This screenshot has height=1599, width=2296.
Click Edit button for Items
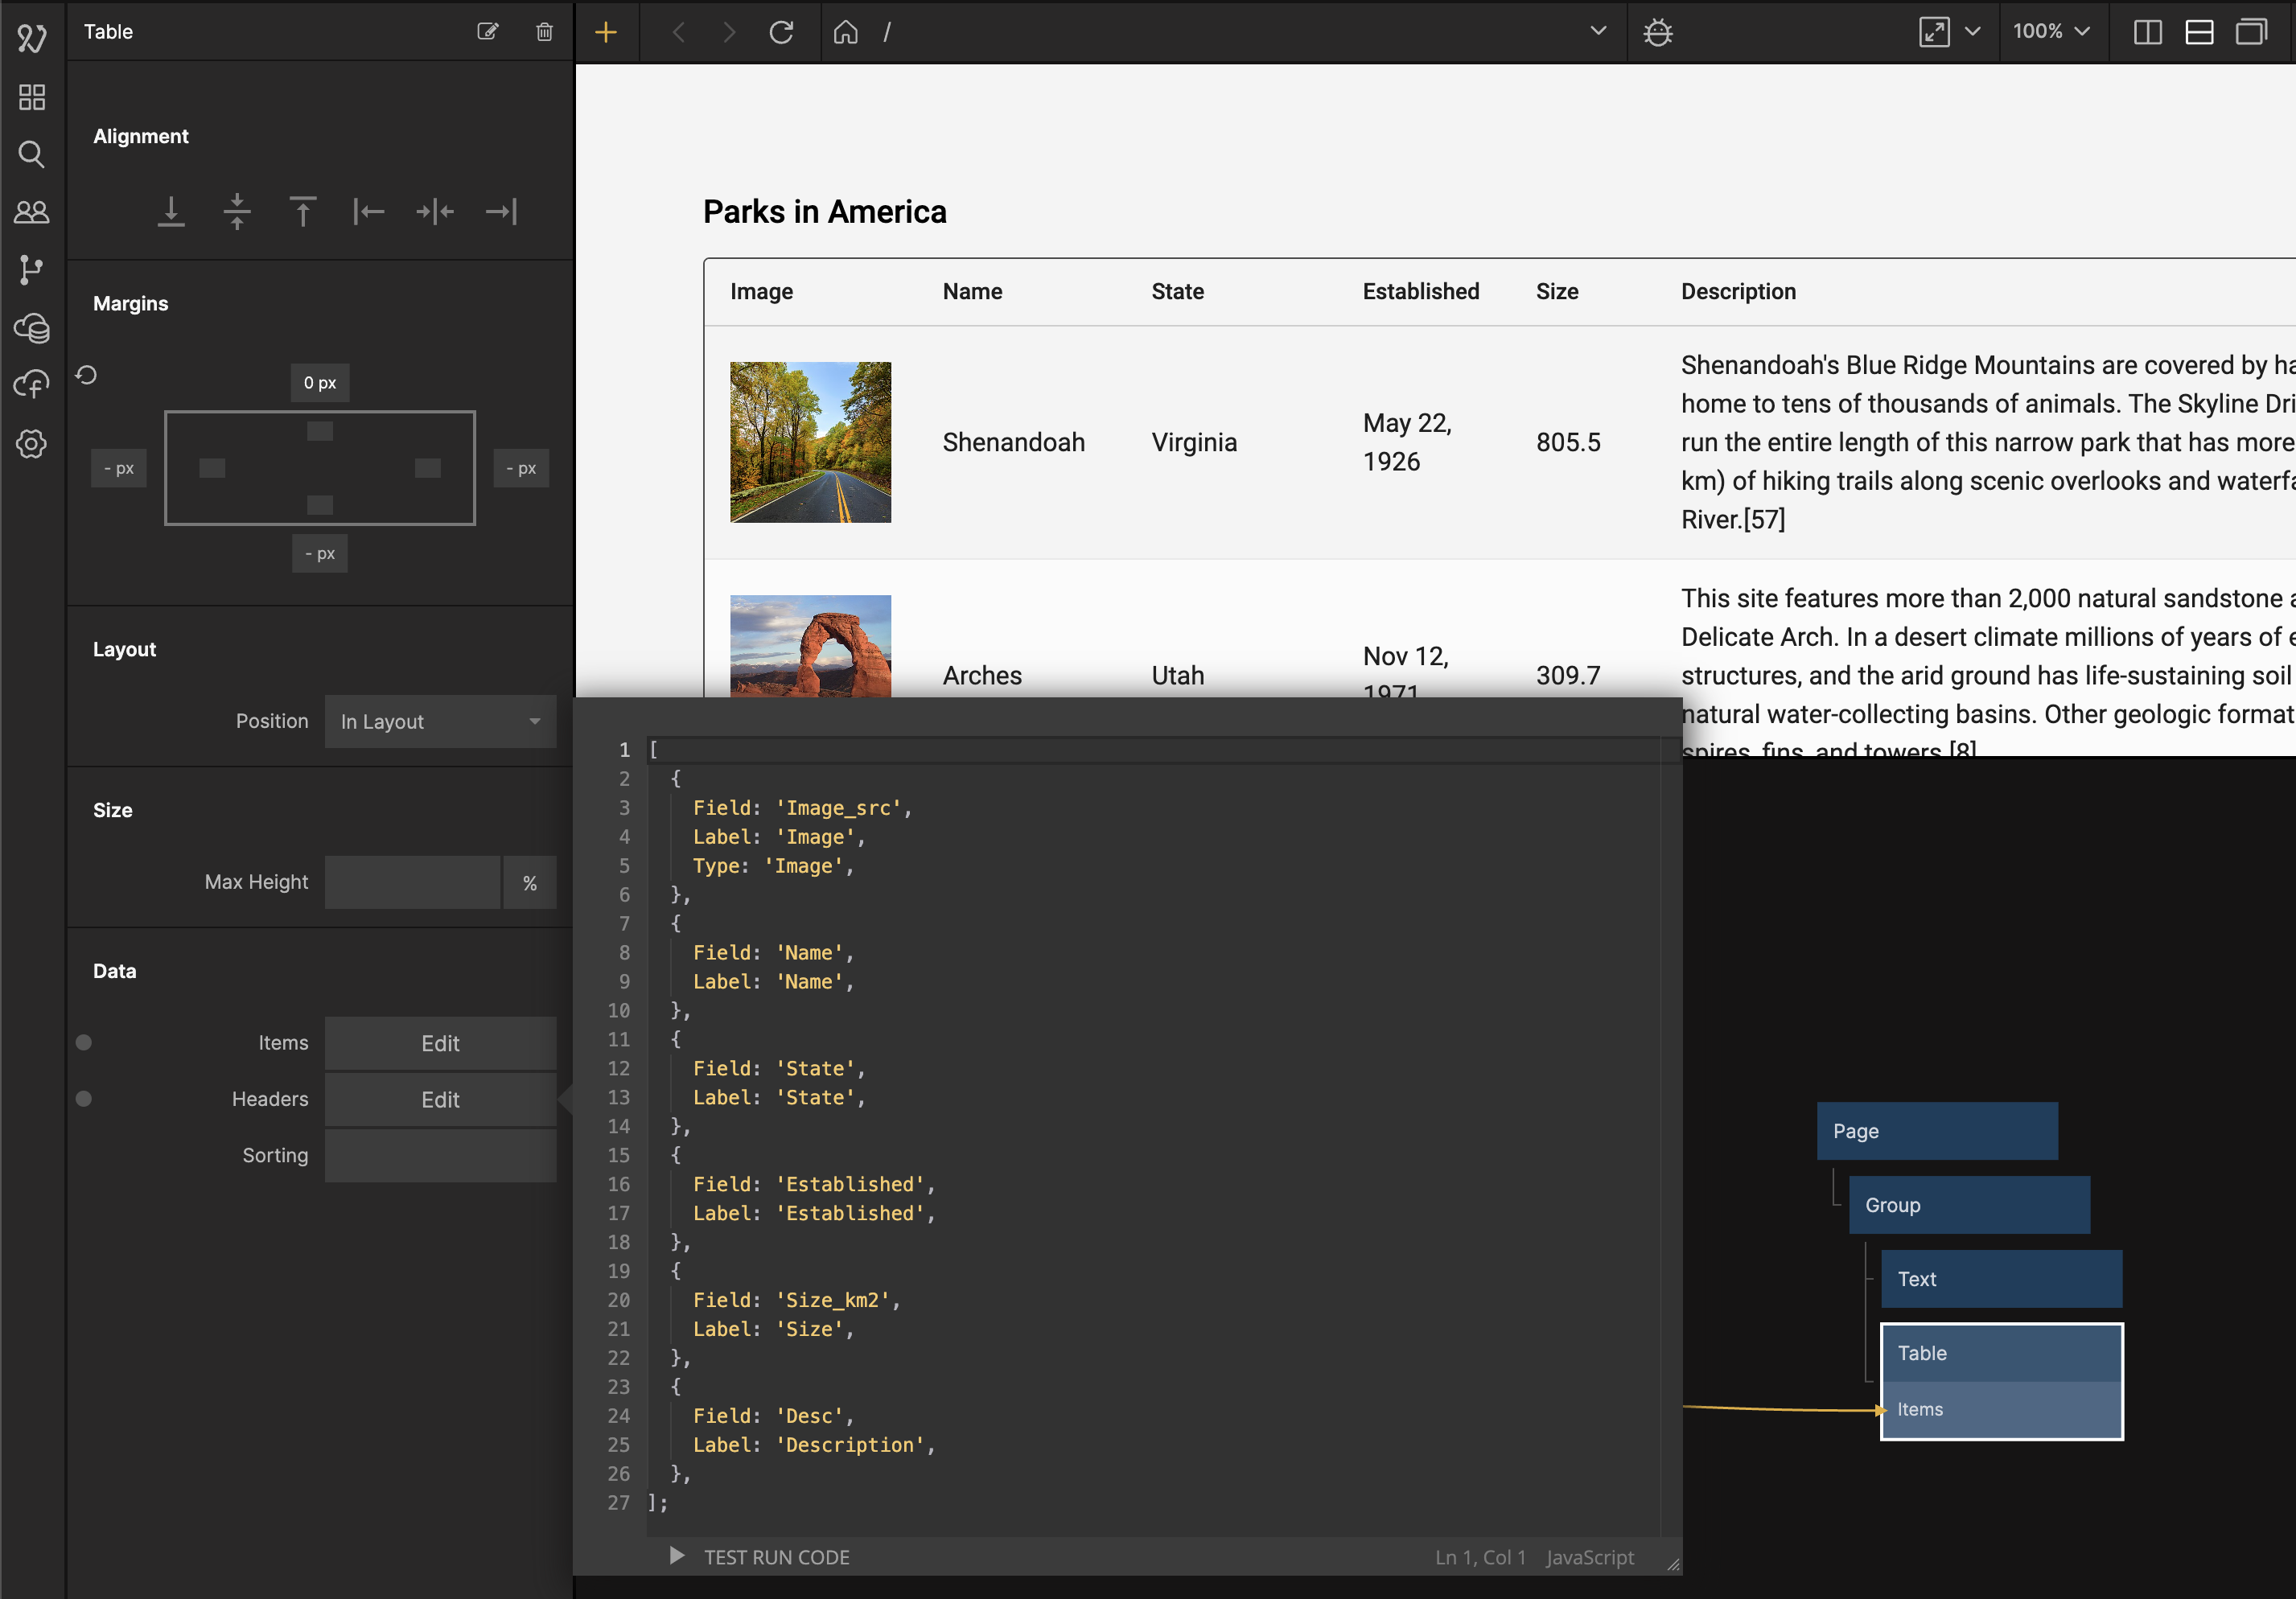tap(440, 1043)
